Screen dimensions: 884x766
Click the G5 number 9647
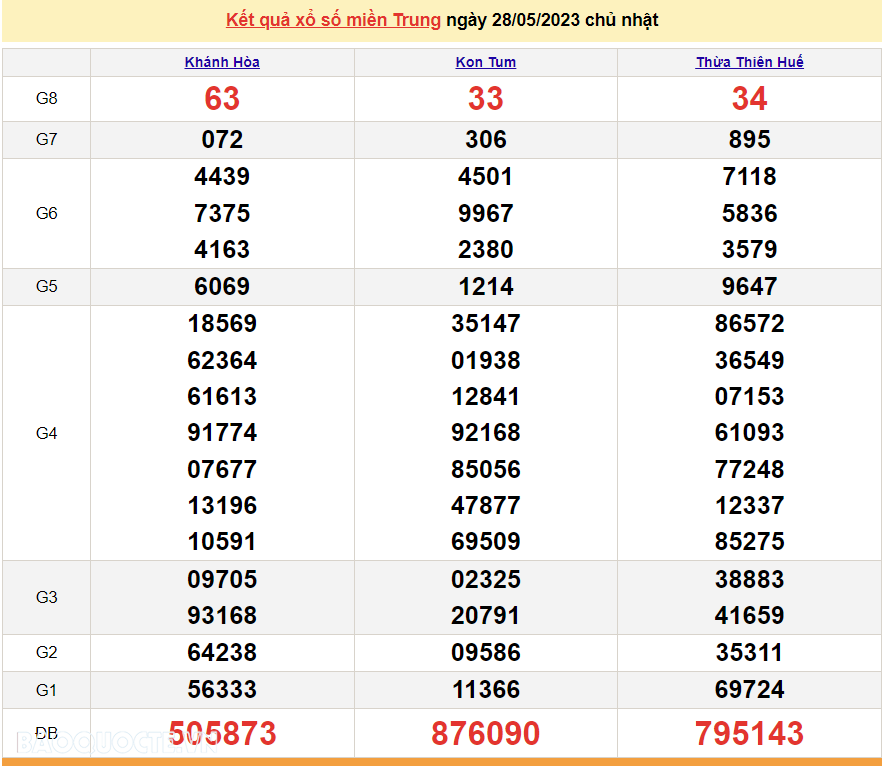(749, 287)
